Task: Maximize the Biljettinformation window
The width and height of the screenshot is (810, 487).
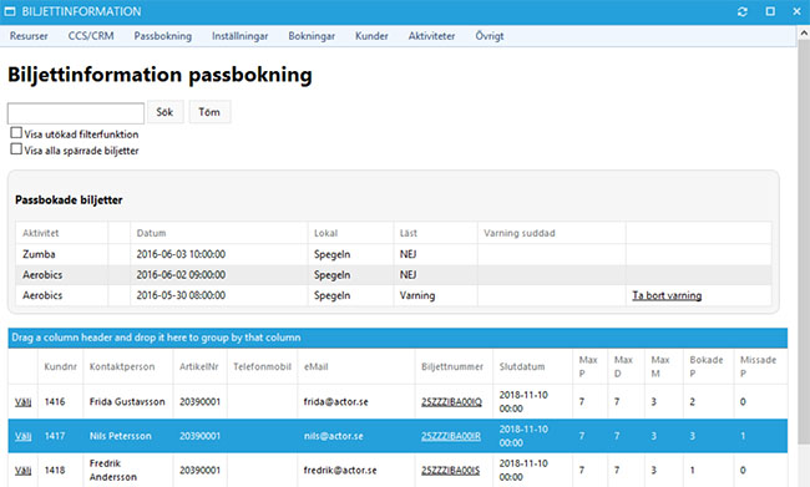Action: [x=770, y=11]
